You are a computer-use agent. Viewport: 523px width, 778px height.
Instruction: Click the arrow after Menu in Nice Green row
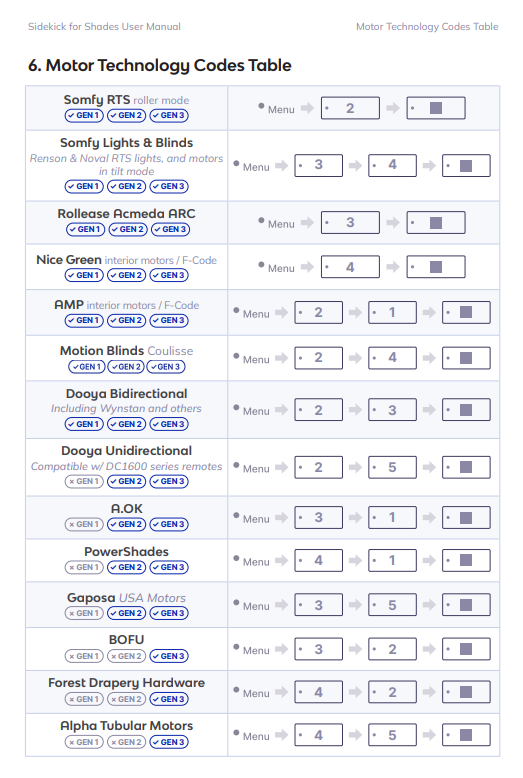click(307, 267)
